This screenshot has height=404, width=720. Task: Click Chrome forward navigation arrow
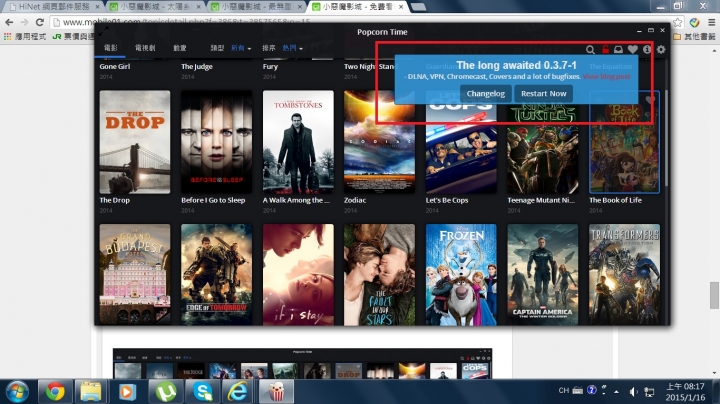[x=24, y=22]
